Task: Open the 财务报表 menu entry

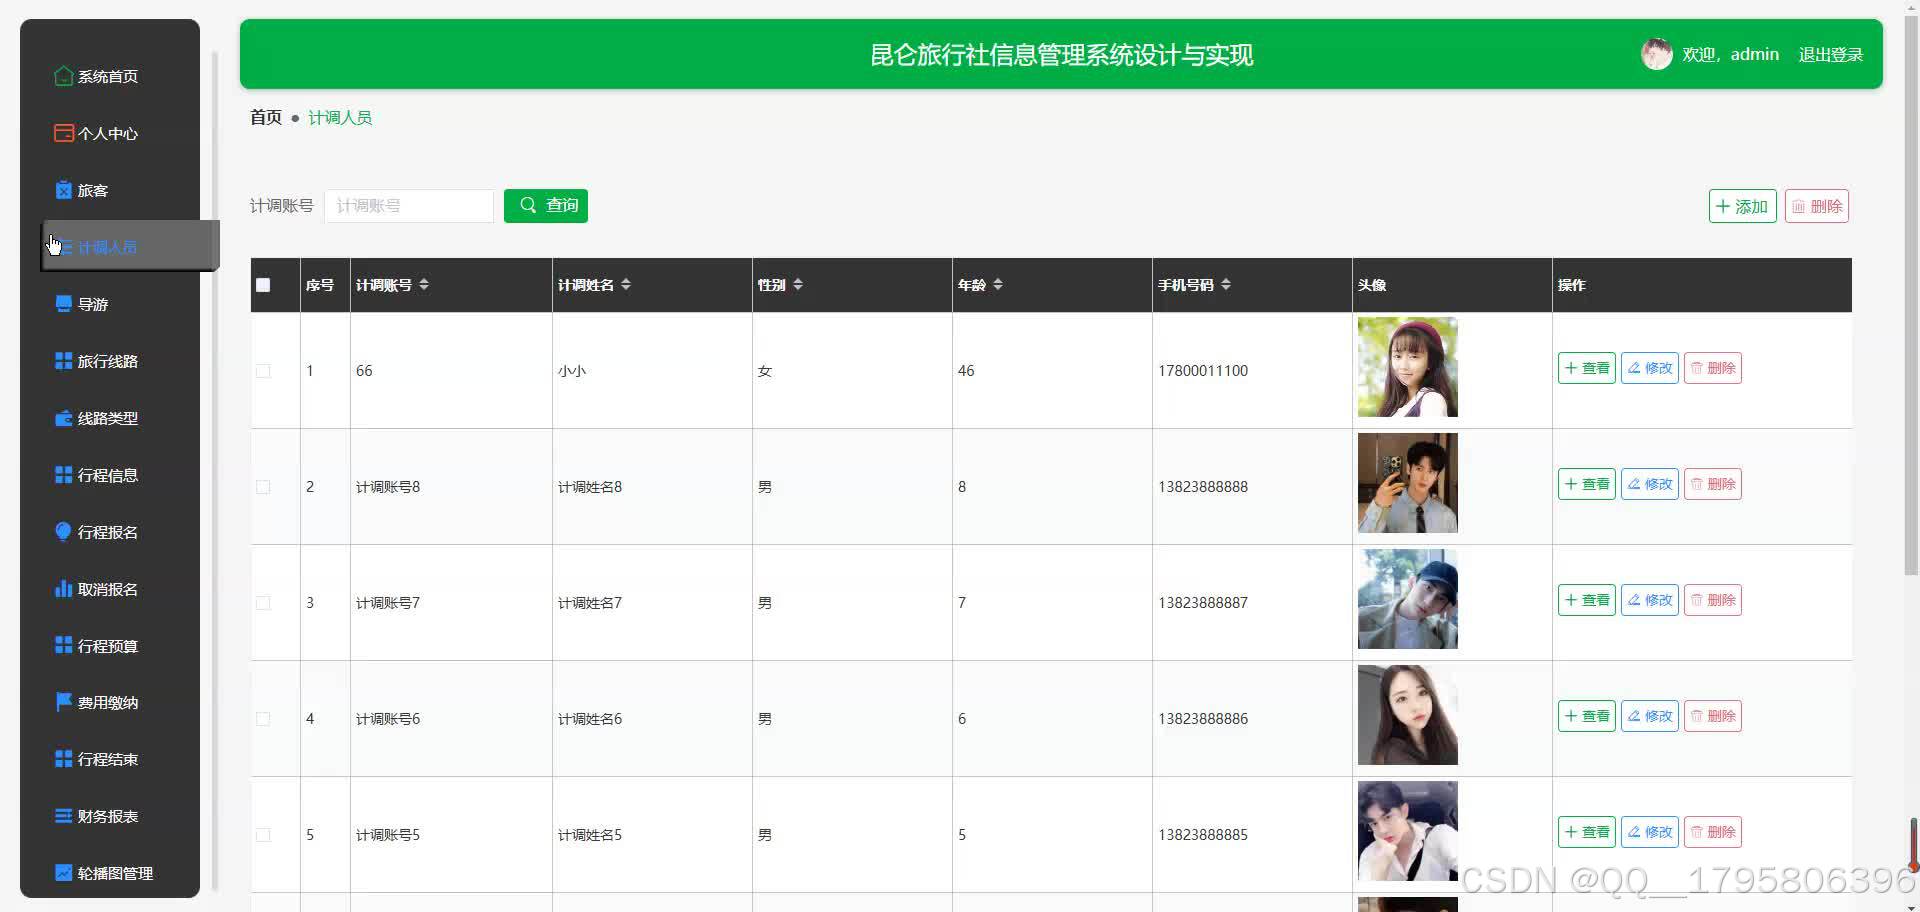Action: point(110,816)
